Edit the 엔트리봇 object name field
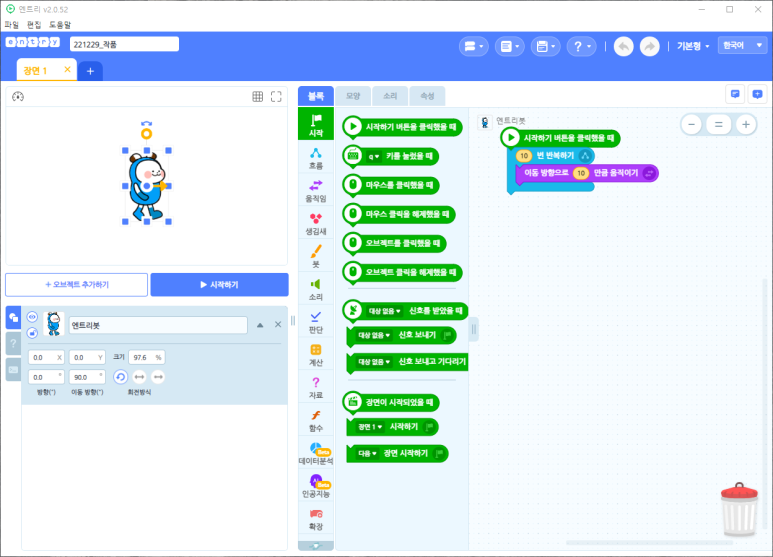 [x=158, y=325]
